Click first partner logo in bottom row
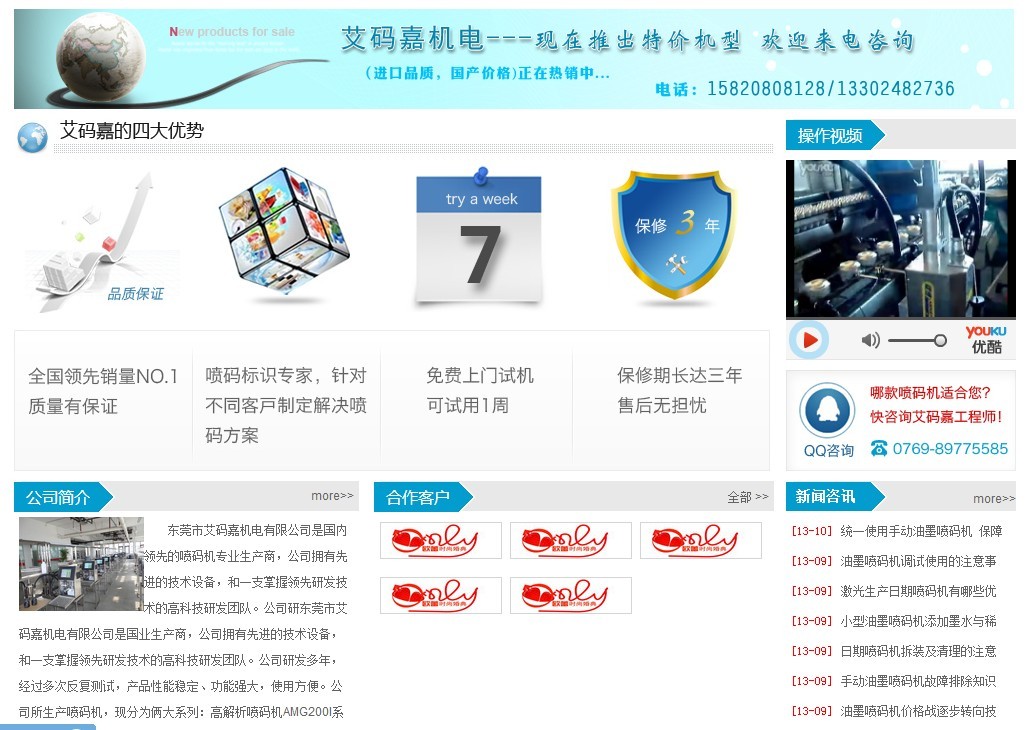The width and height of the screenshot is (1032, 730). (x=441, y=596)
